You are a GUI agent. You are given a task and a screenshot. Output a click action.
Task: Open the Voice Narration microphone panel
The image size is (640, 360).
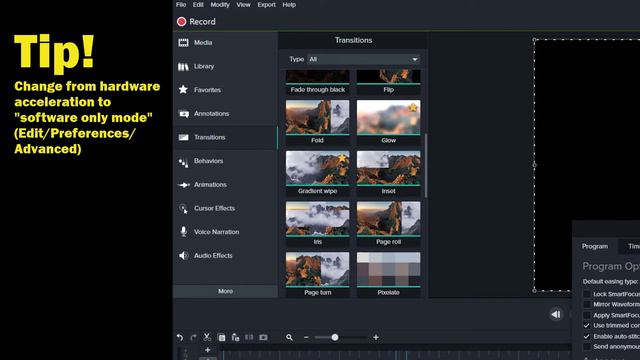click(225, 232)
